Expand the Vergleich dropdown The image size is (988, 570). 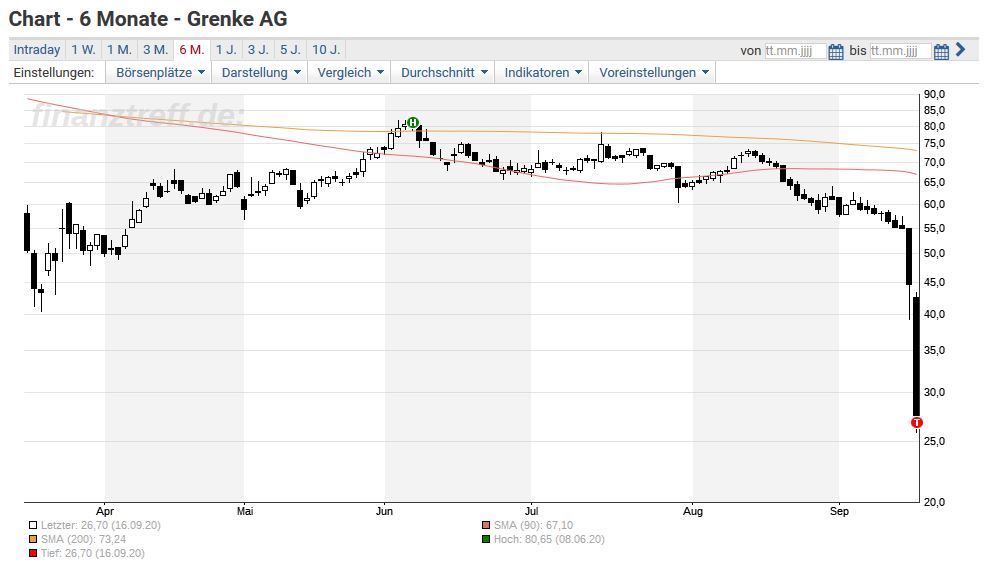coord(350,72)
